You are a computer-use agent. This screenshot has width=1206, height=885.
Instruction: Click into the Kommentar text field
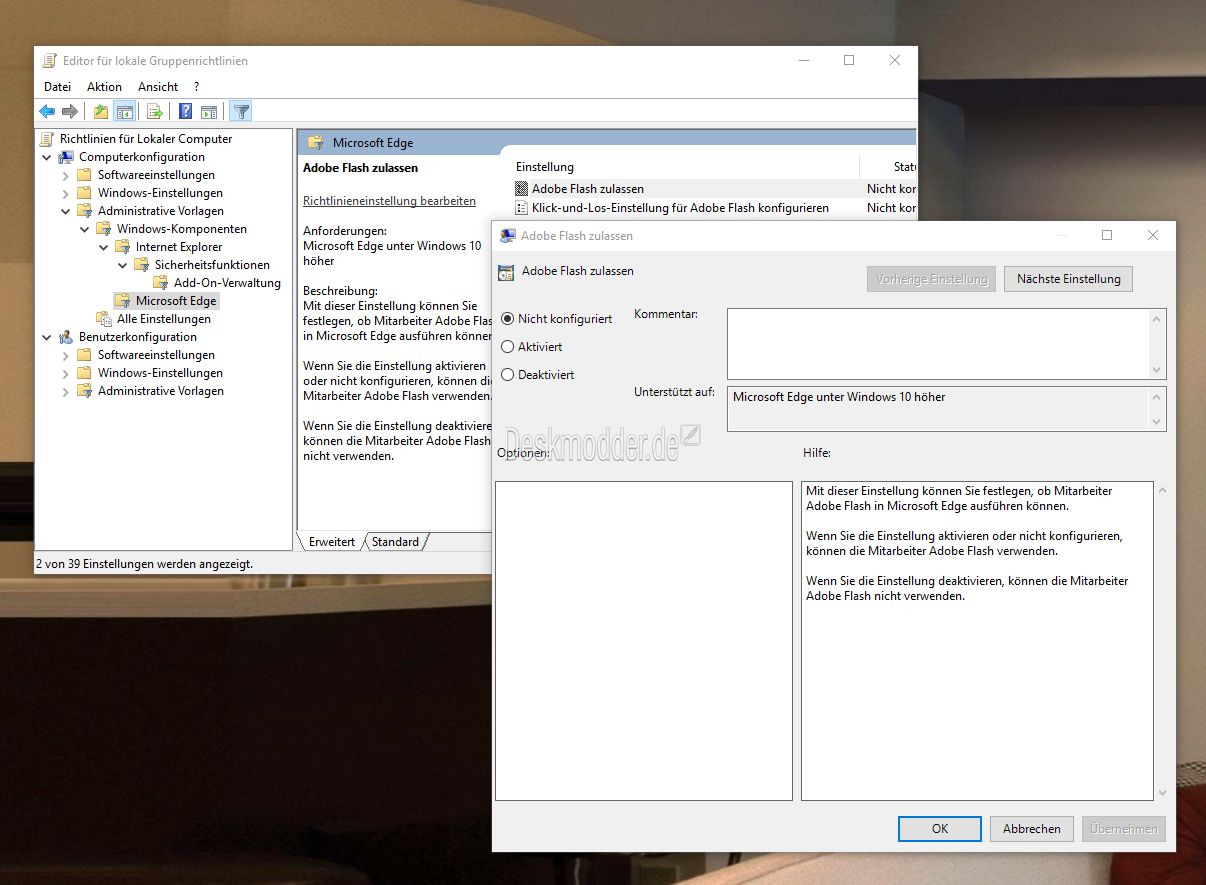(938, 343)
